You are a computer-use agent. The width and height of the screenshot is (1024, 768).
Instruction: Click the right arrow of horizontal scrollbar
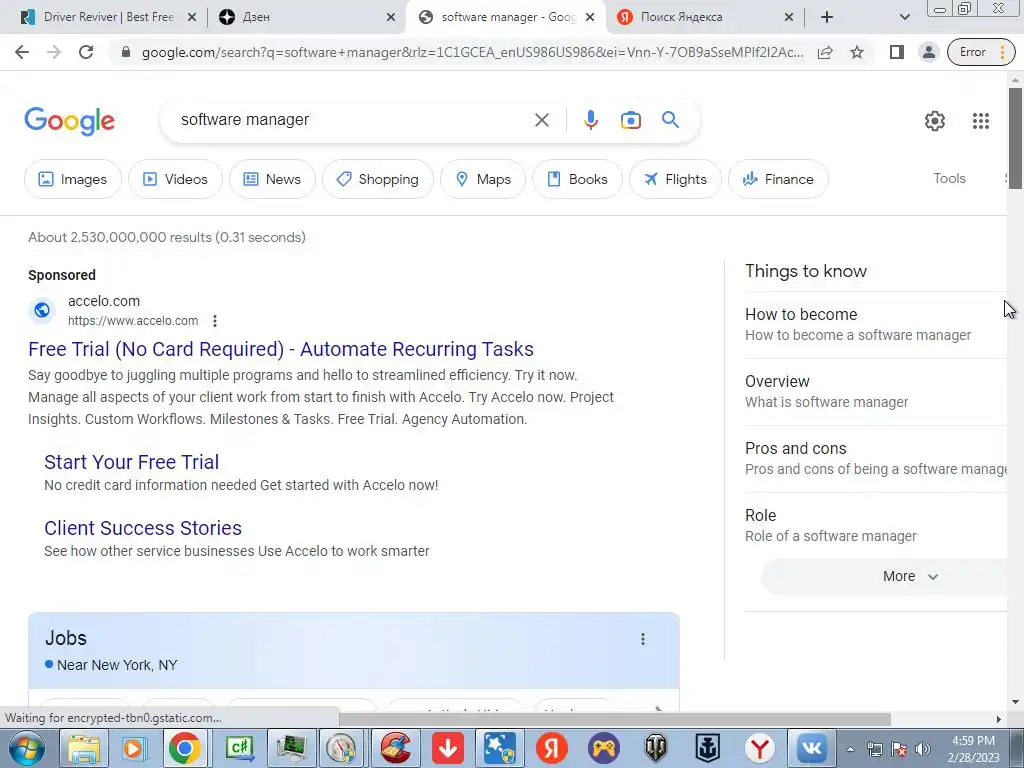(x=999, y=719)
